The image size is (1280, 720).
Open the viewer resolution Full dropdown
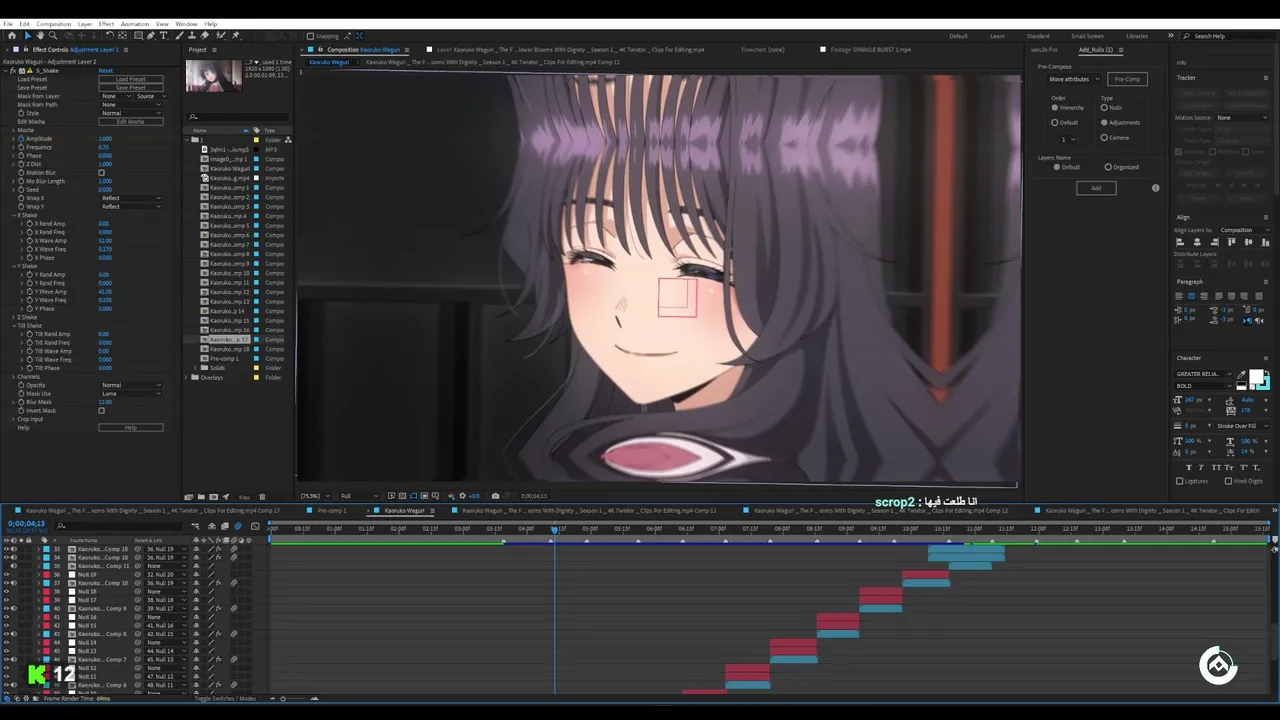pos(359,496)
